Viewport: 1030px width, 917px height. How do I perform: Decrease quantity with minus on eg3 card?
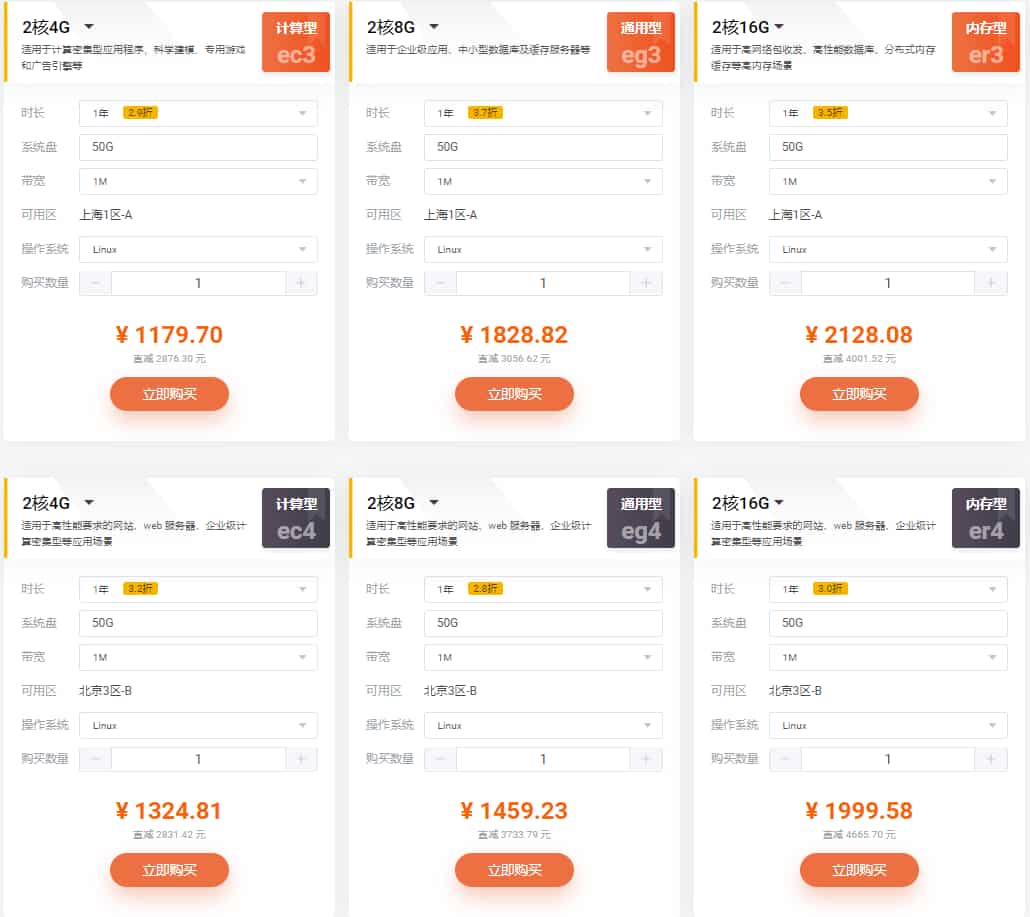click(441, 283)
